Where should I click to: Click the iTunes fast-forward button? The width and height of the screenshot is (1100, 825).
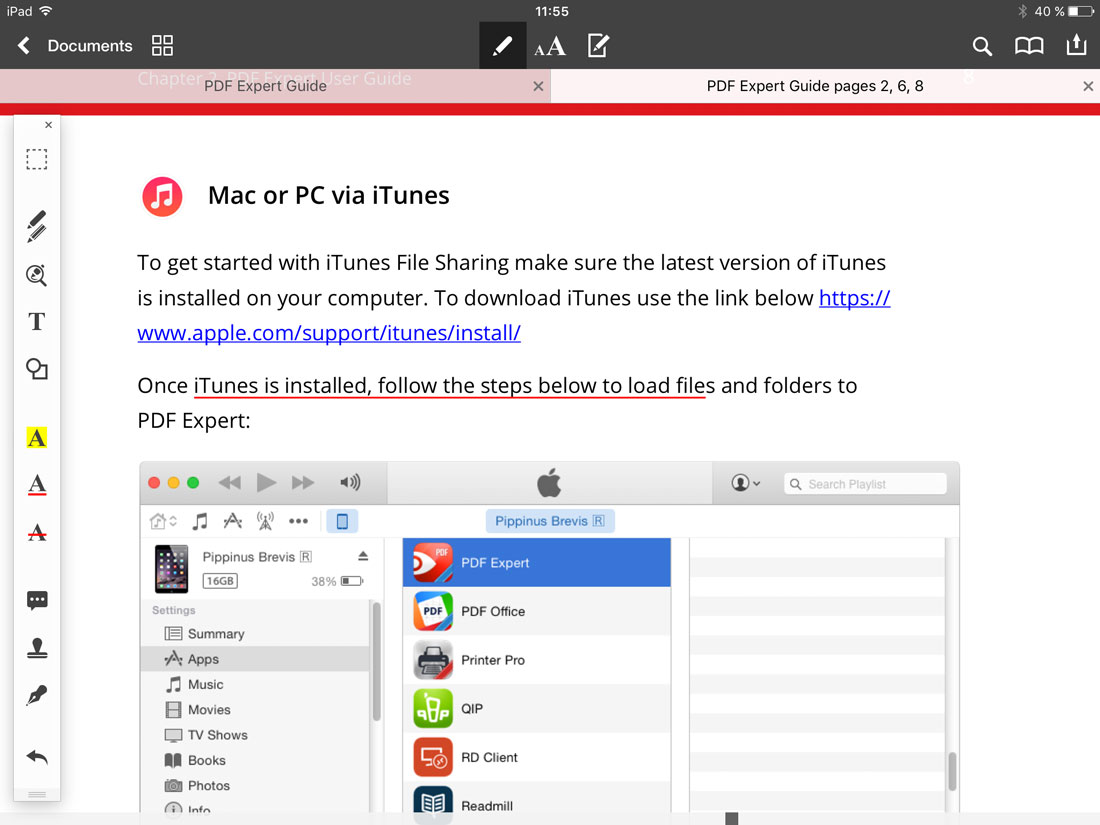pyautogui.click(x=303, y=482)
